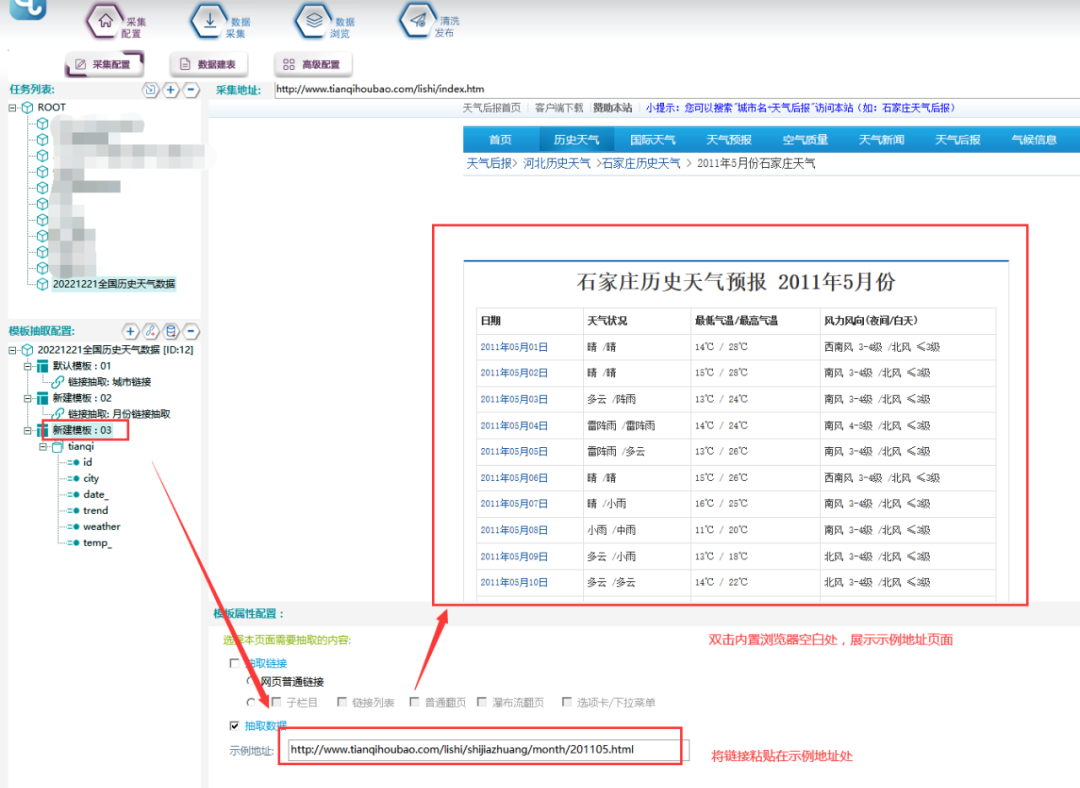Click the link icon beside 模板抽取配置
This screenshot has height=788, width=1080.
pos(150,331)
